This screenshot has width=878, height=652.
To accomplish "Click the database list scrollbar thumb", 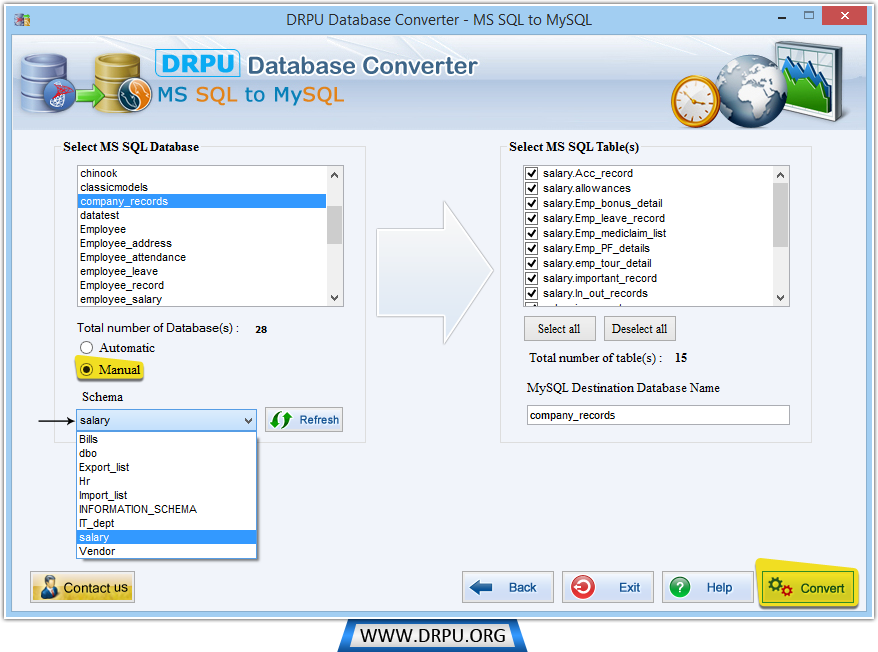I will tap(334, 225).
